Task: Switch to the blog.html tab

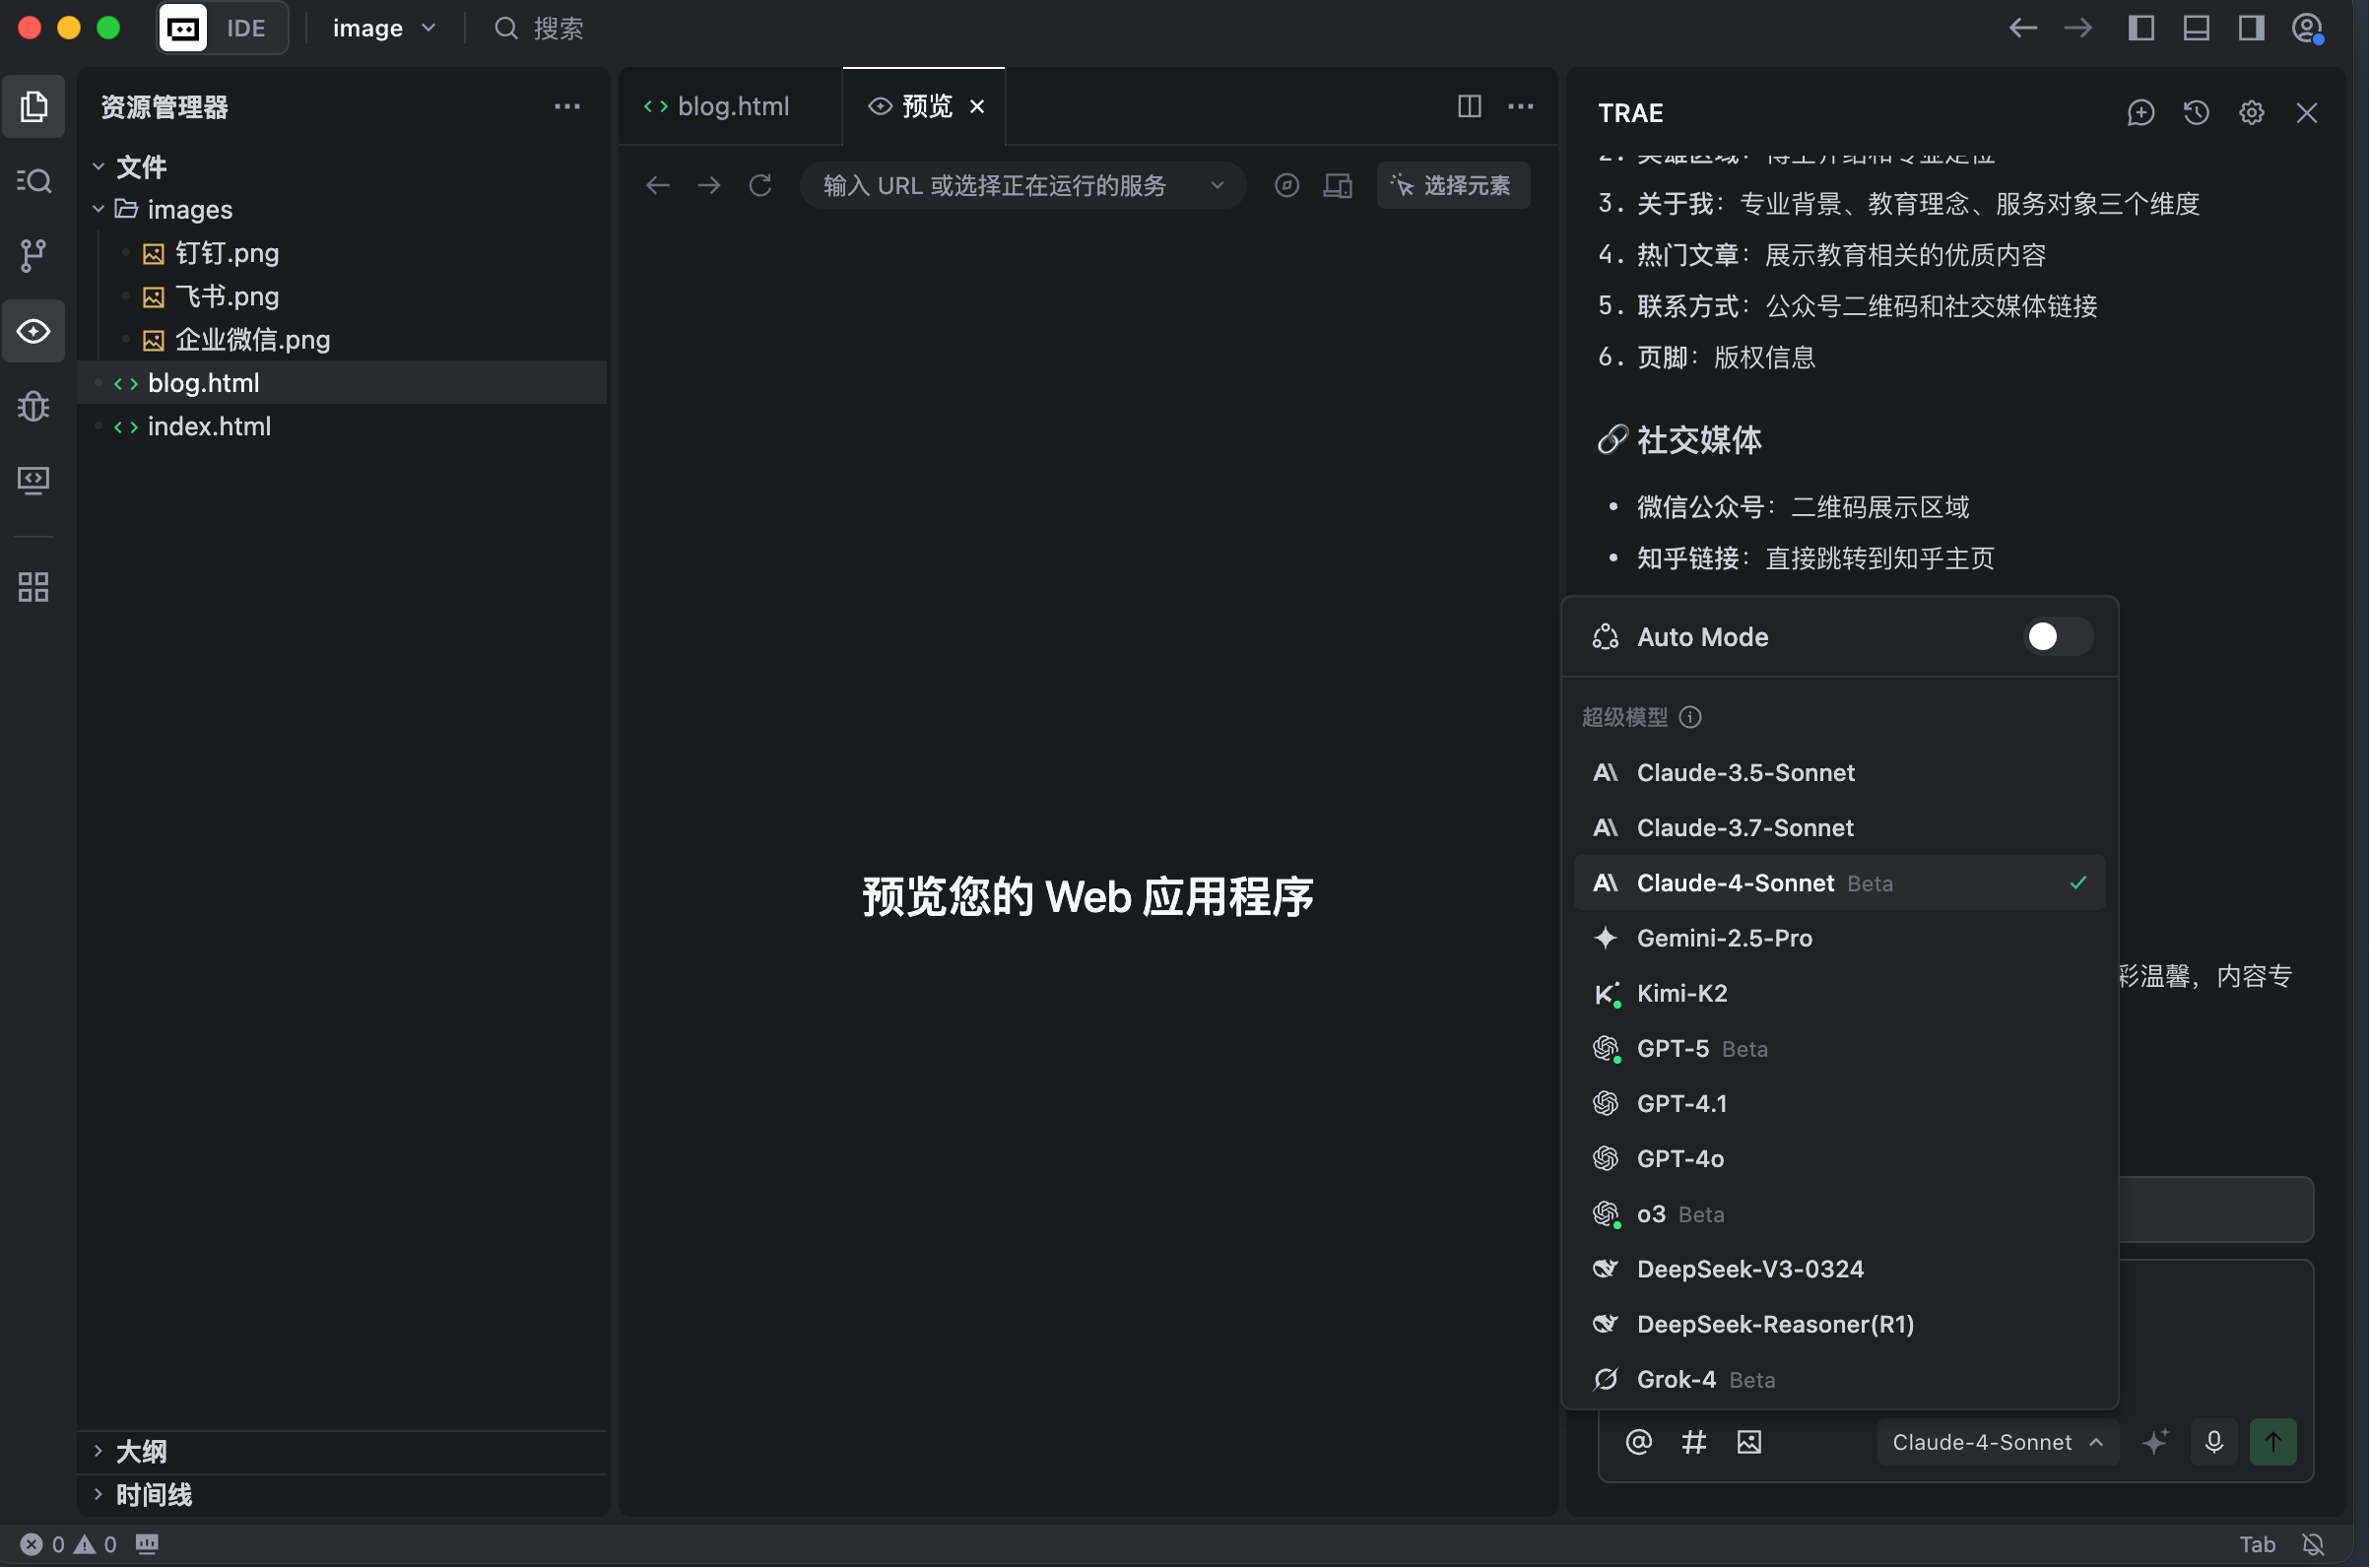Action: click(x=732, y=105)
